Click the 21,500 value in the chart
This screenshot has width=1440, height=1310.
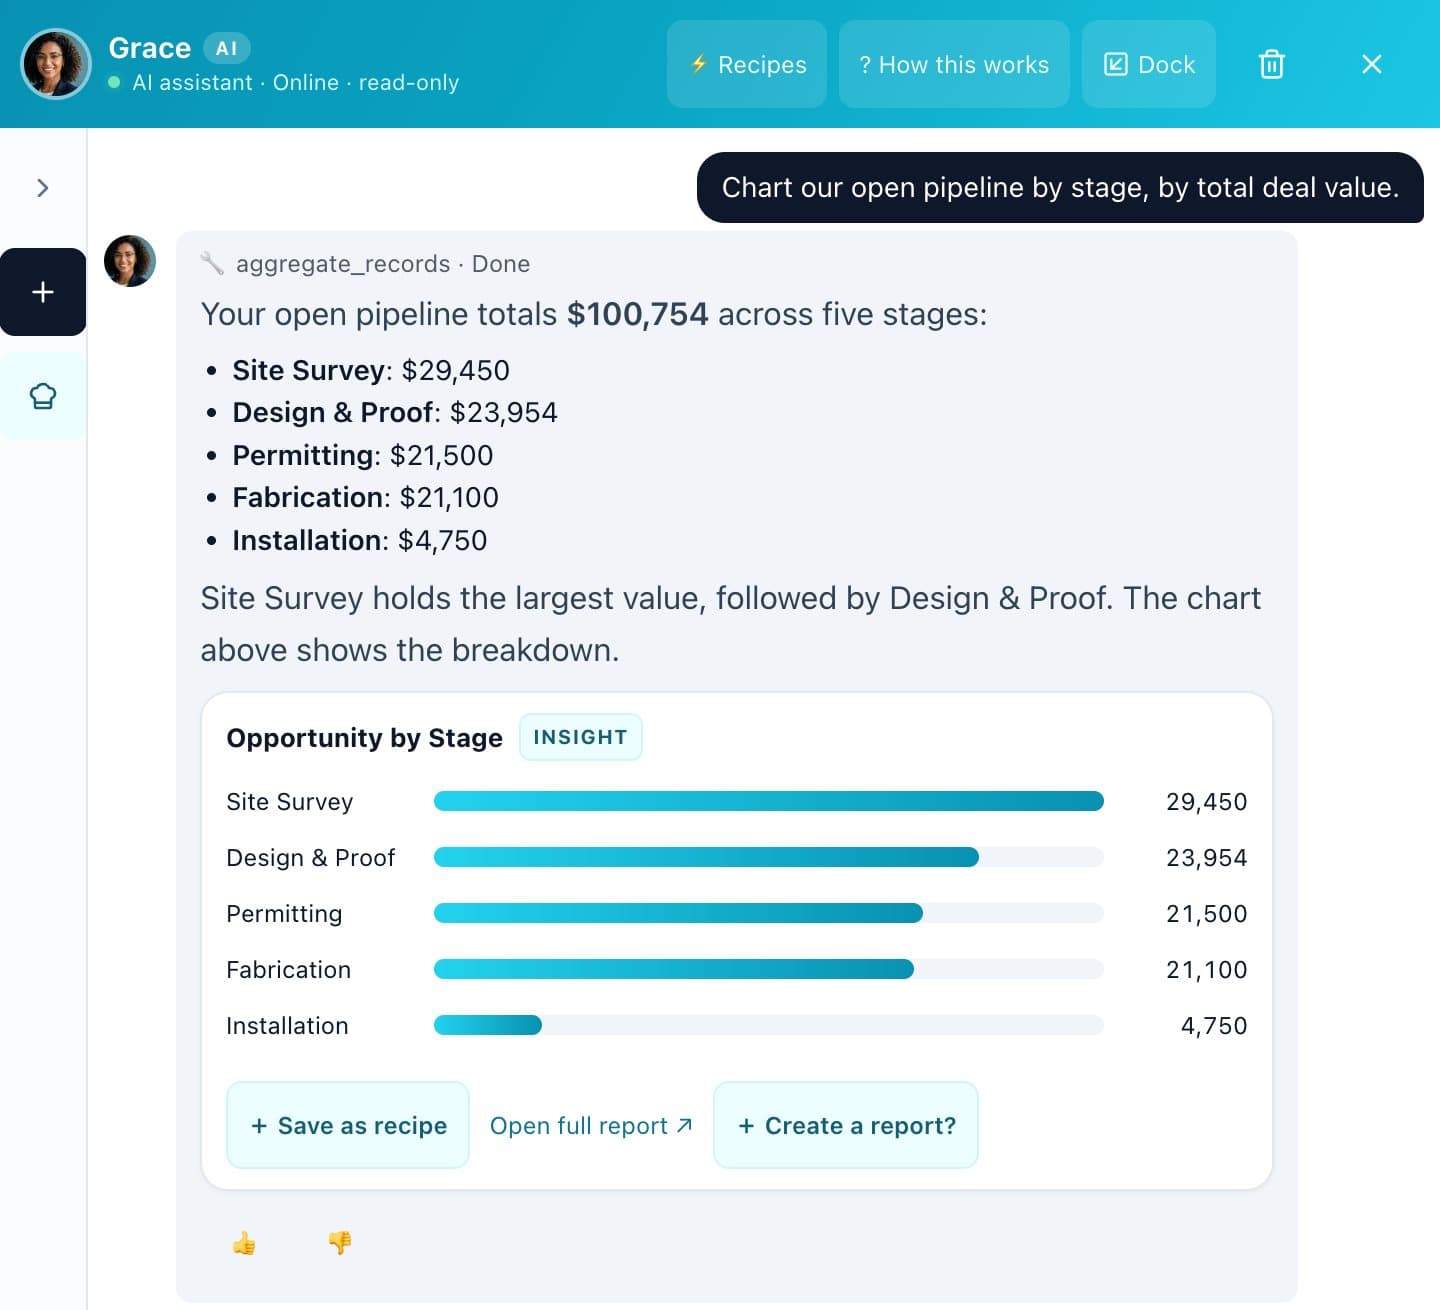point(1207,914)
